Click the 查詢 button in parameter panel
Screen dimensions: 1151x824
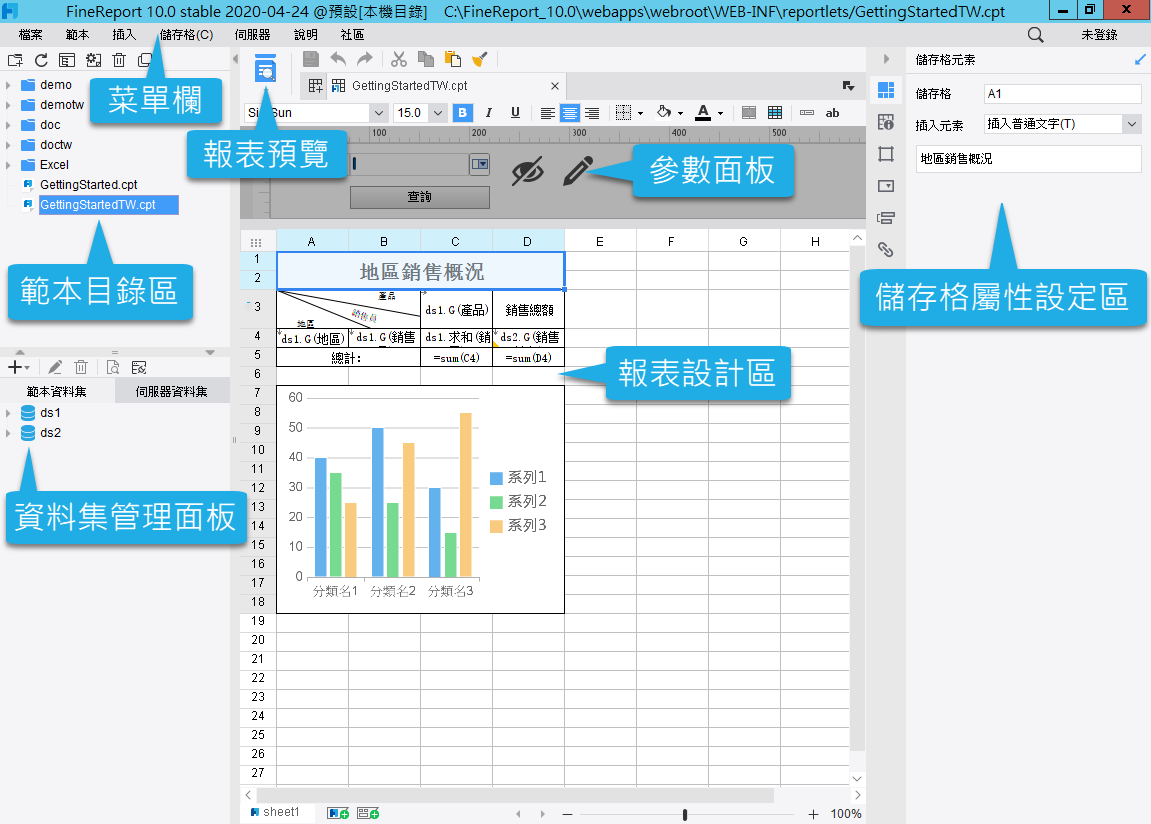point(420,197)
